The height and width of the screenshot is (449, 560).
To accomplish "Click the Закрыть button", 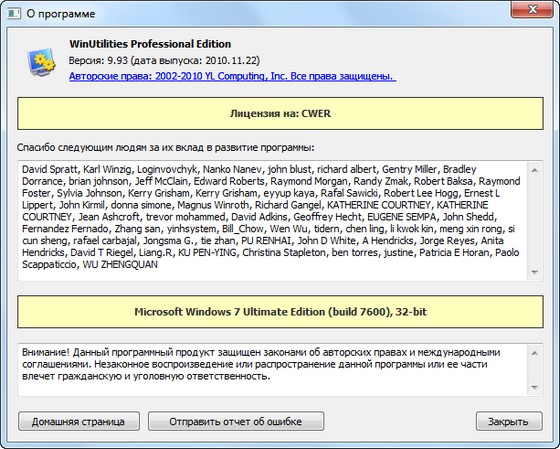I will pyautogui.click(x=509, y=421).
